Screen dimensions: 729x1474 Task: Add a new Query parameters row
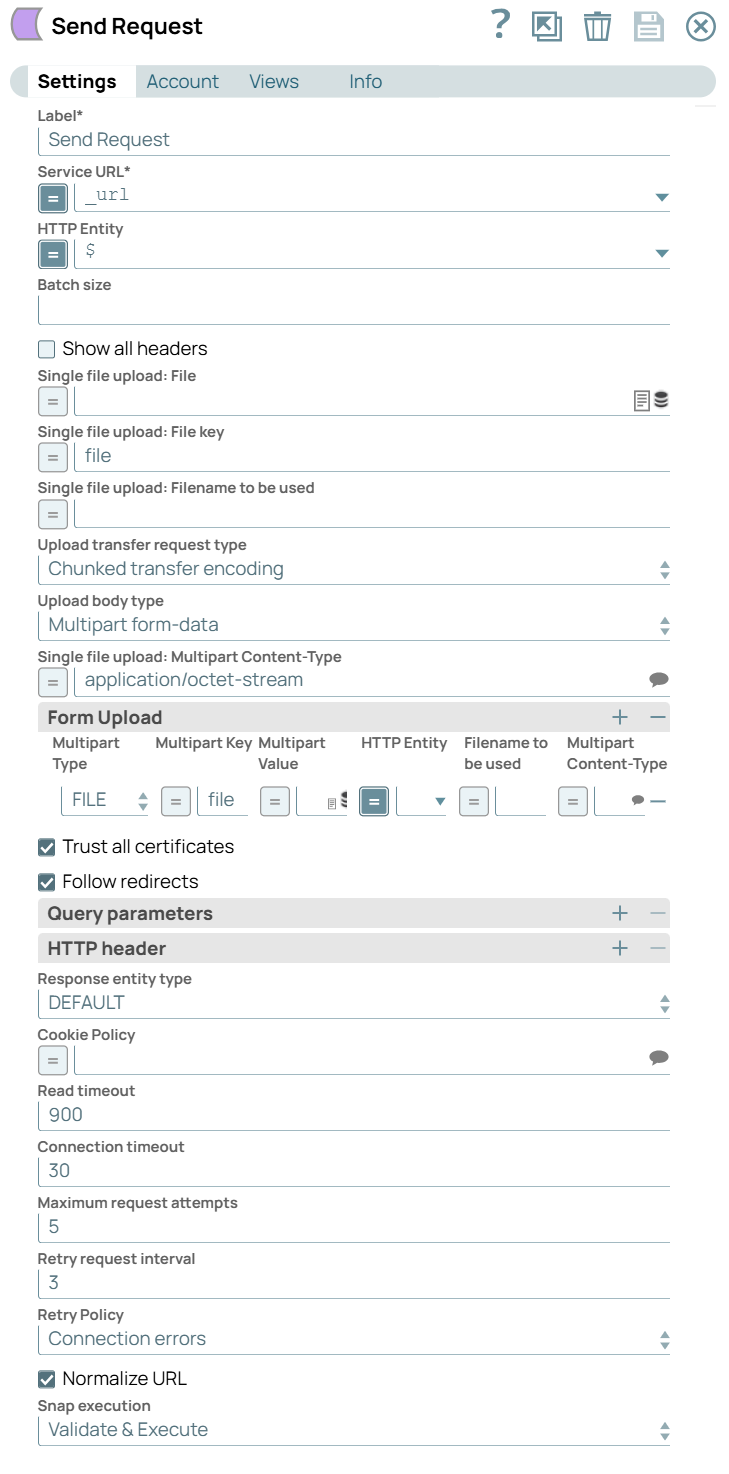pyautogui.click(x=620, y=913)
